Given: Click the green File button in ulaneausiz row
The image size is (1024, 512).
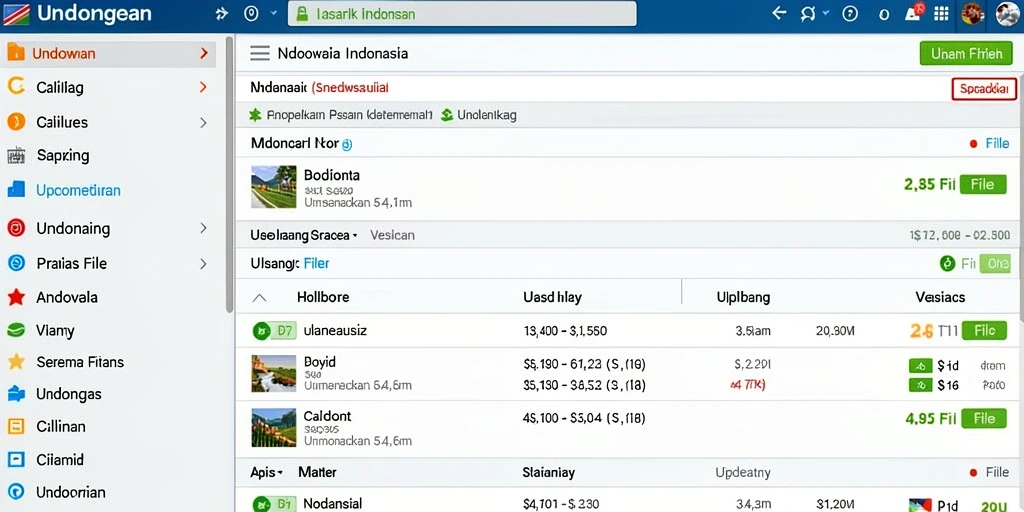Looking at the screenshot, I should pos(984,330).
